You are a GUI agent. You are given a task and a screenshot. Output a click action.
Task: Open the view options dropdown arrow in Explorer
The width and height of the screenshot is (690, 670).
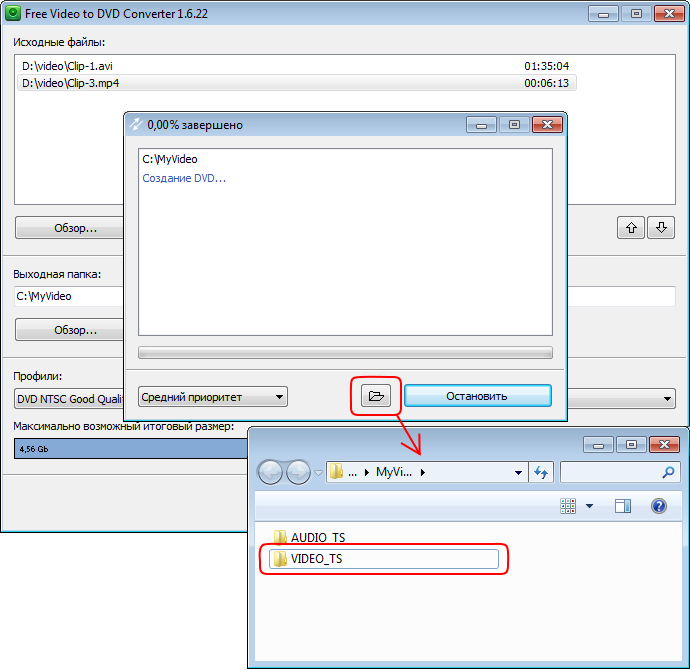click(589, 507)
